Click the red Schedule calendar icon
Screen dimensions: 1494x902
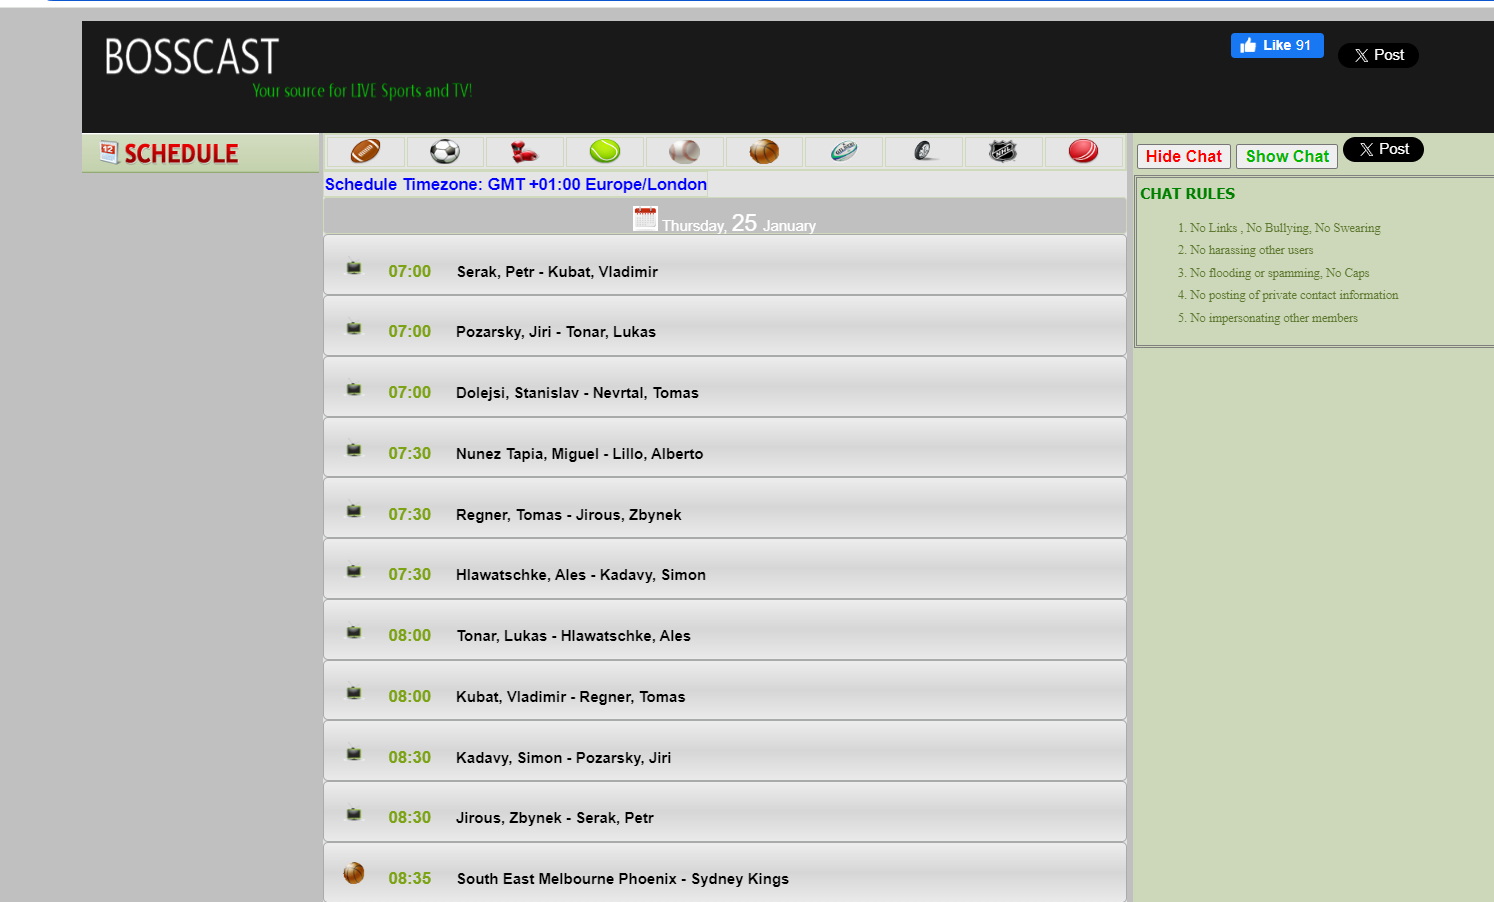click(x=109, y=152)
